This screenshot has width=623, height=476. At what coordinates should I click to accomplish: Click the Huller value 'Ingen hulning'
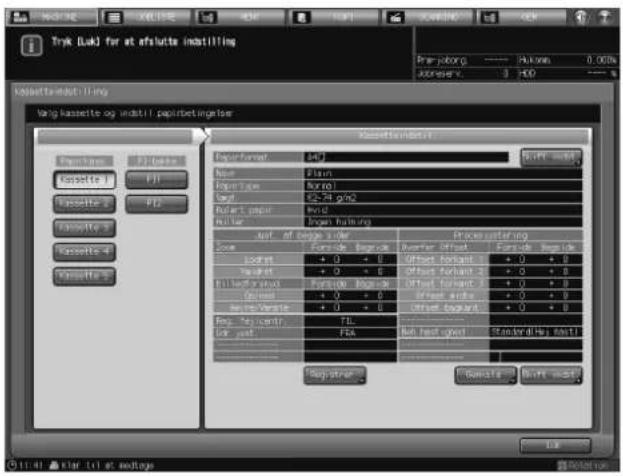pos(443,222)
